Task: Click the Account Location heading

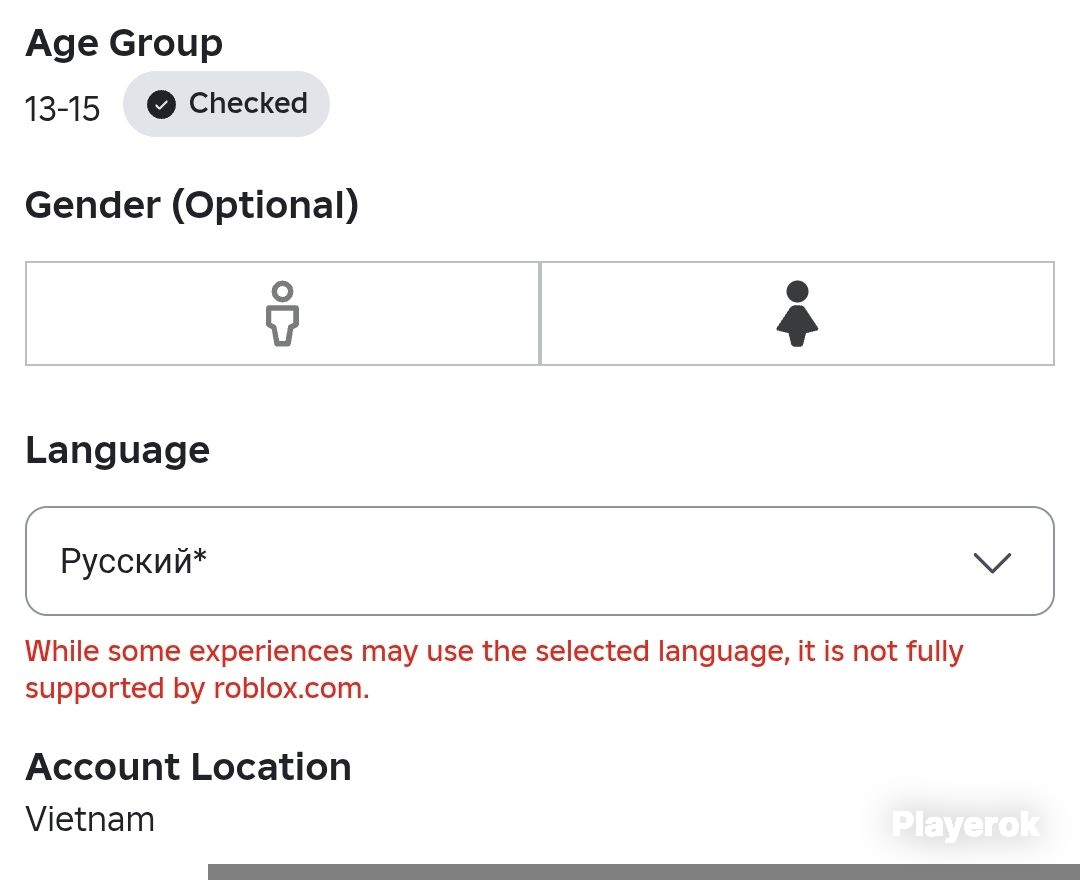Action: [x=189, y=766]
